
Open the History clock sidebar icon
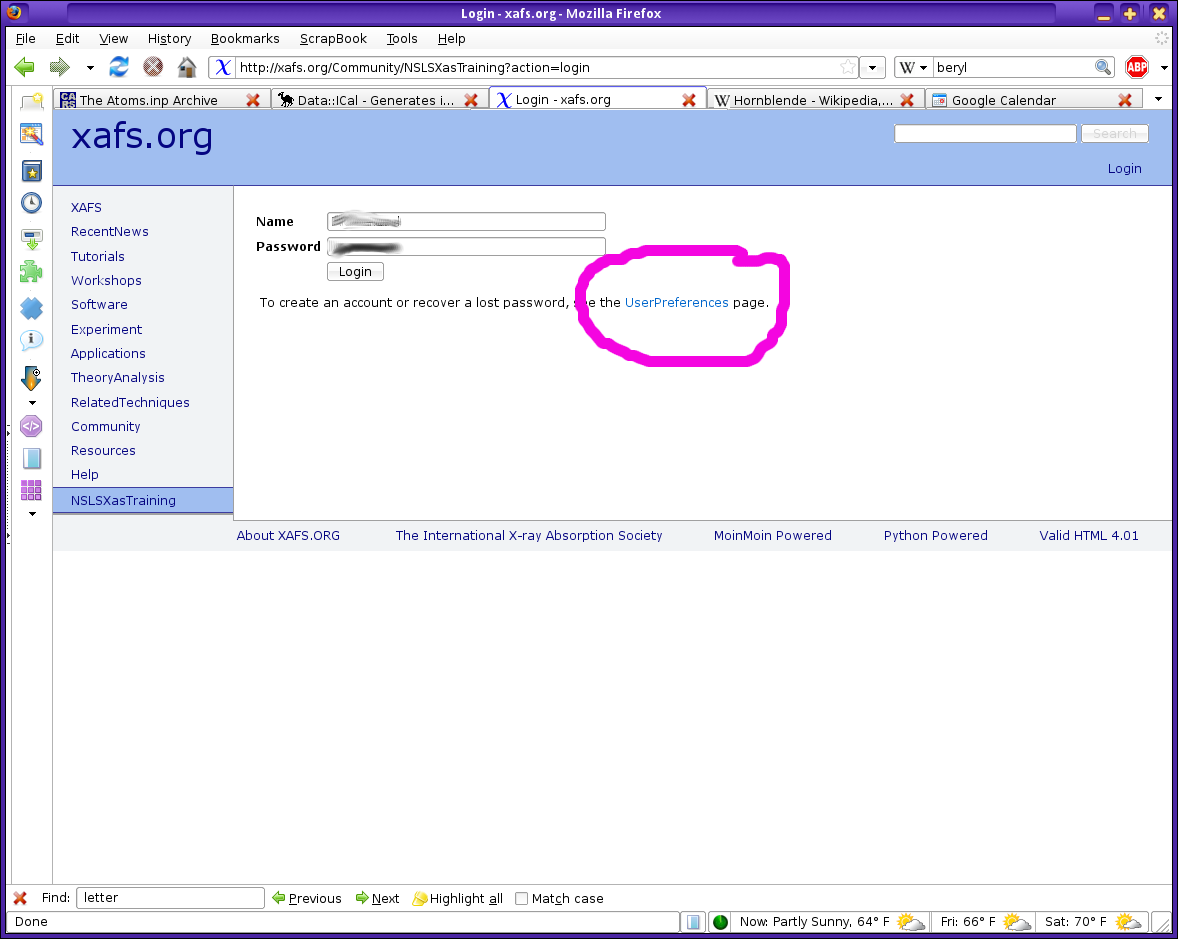pyautogui.click(x=32, y=203)
